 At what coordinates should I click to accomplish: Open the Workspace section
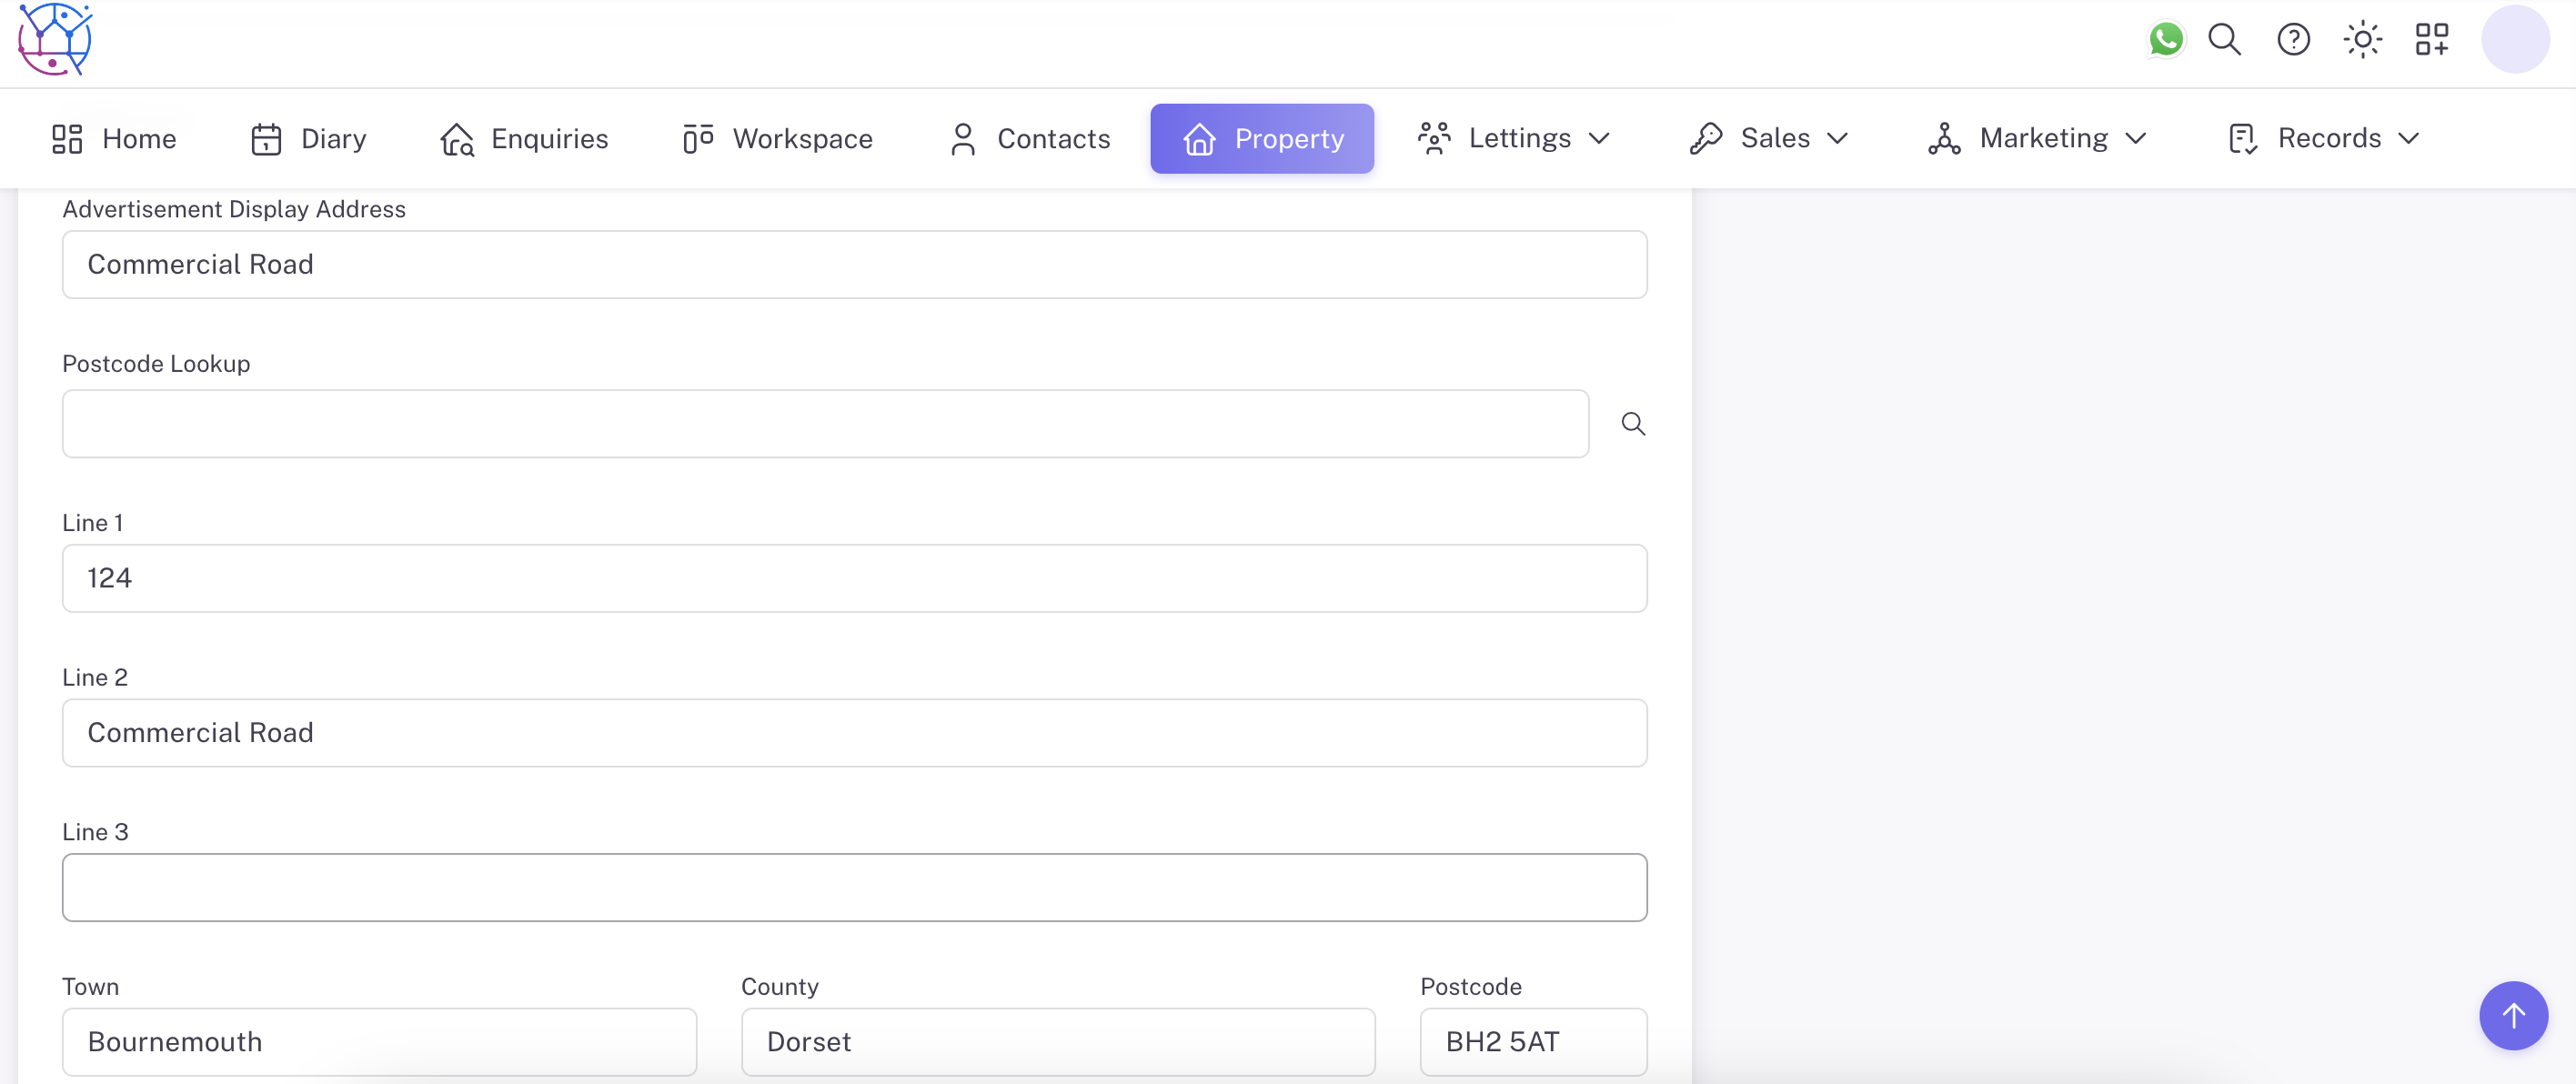point(777,138)
